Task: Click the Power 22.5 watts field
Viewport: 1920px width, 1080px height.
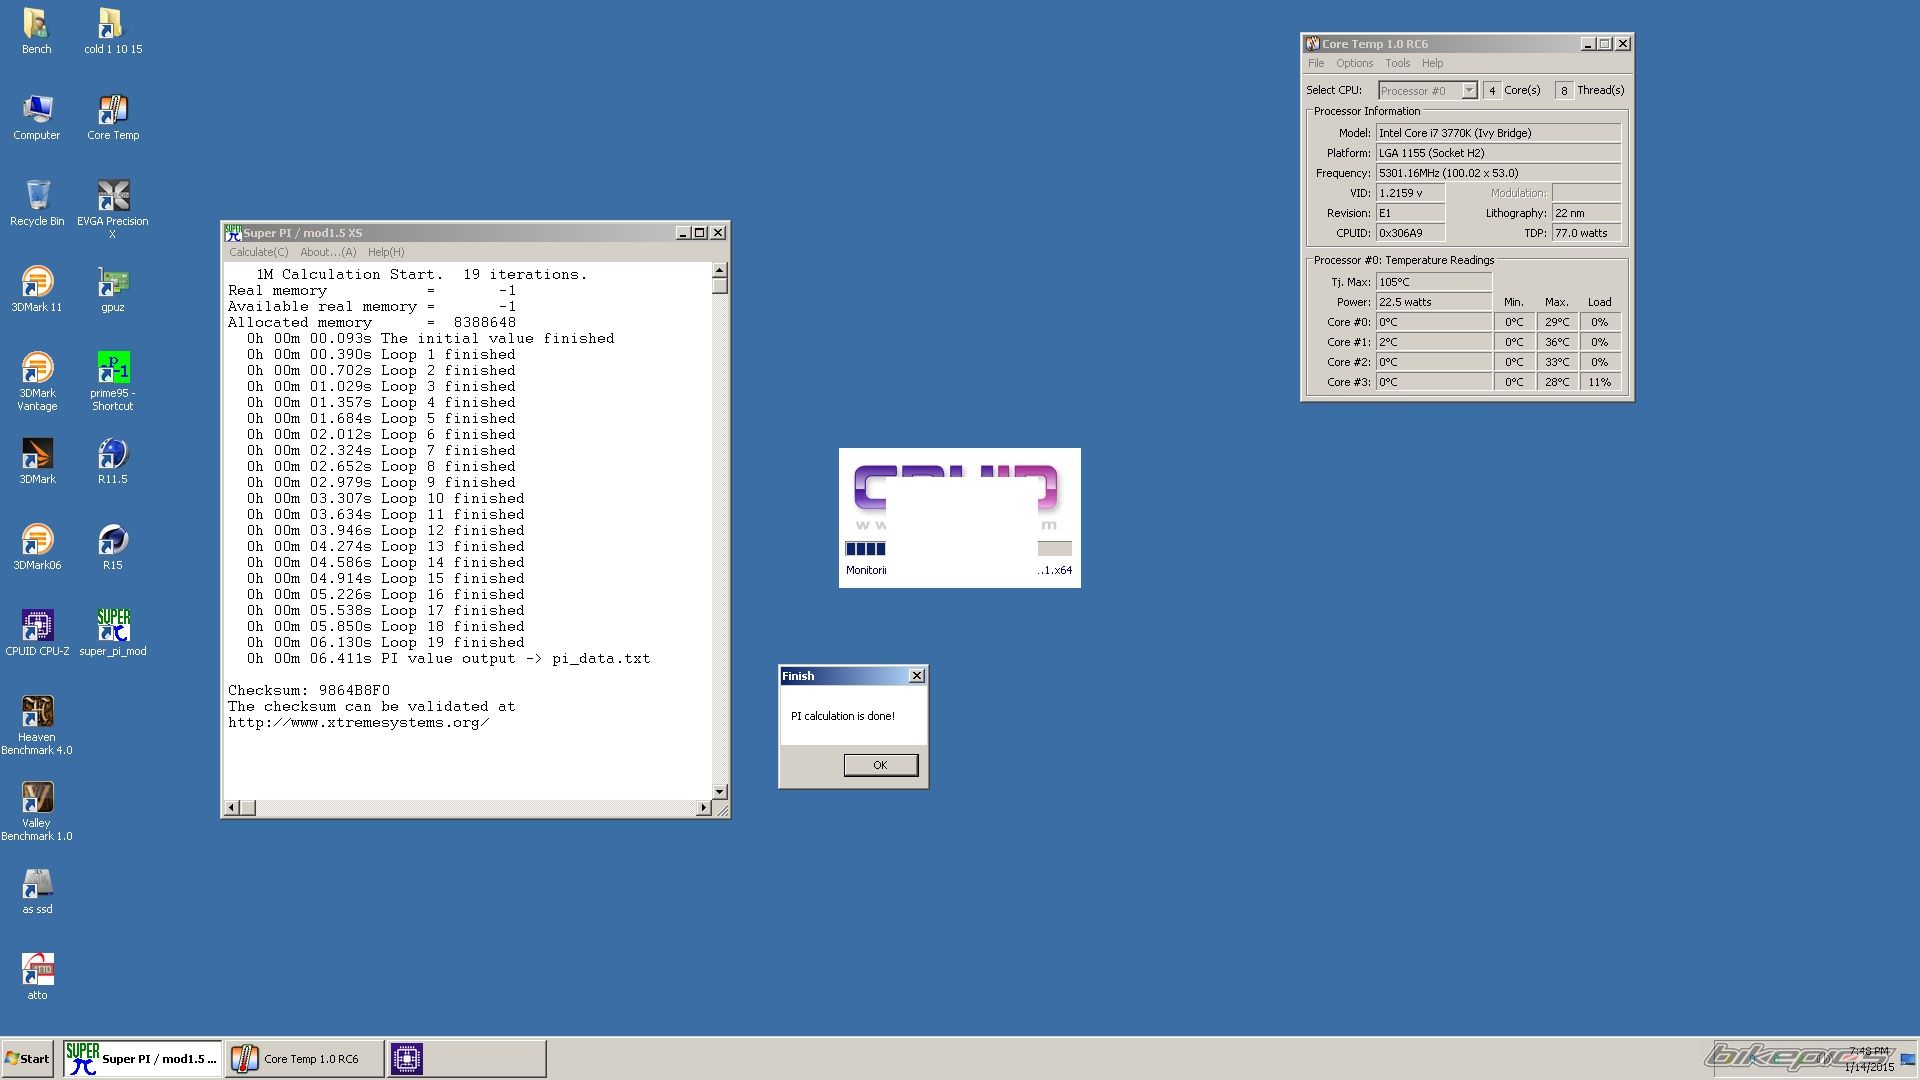Action: pyautogui.click(x=1434, y=302)
